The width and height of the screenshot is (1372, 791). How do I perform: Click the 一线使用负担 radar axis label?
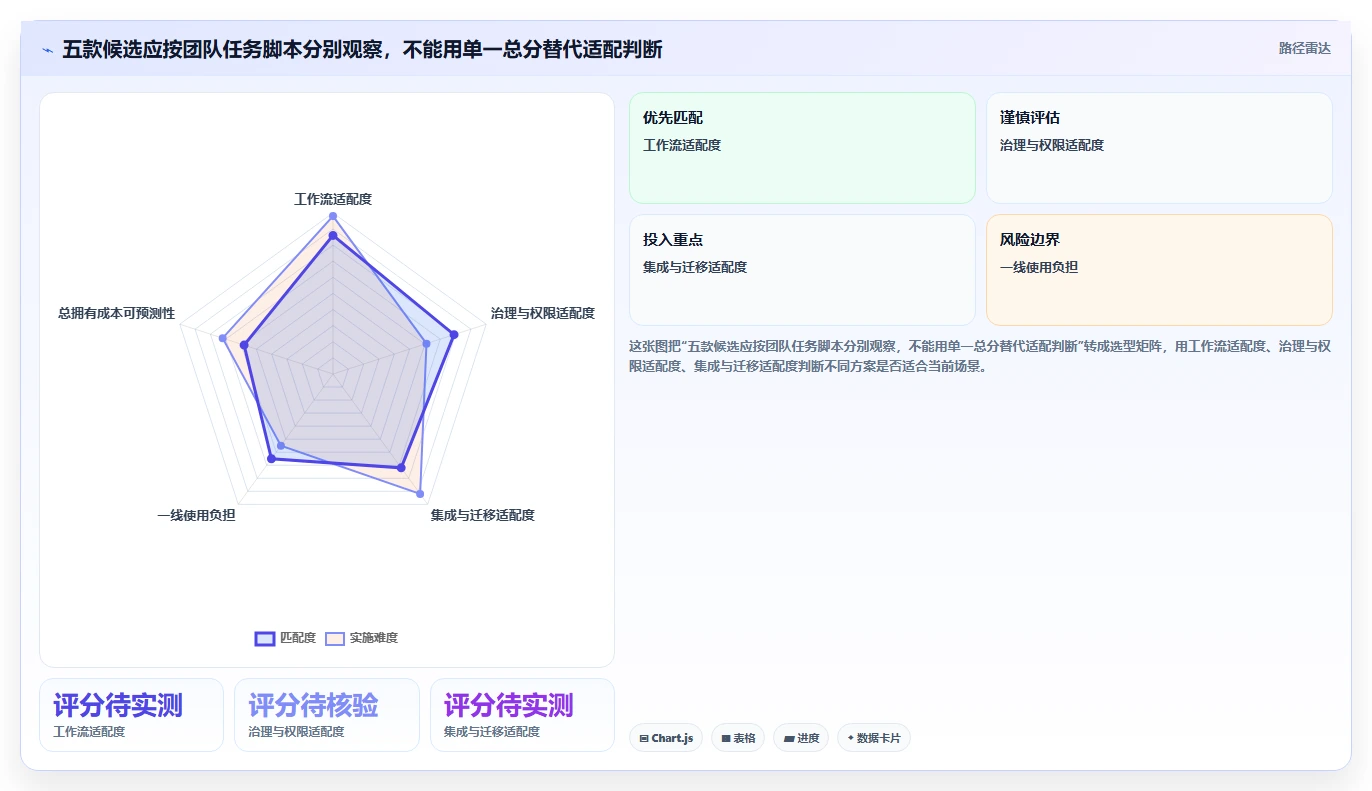[x=196, y=515]
